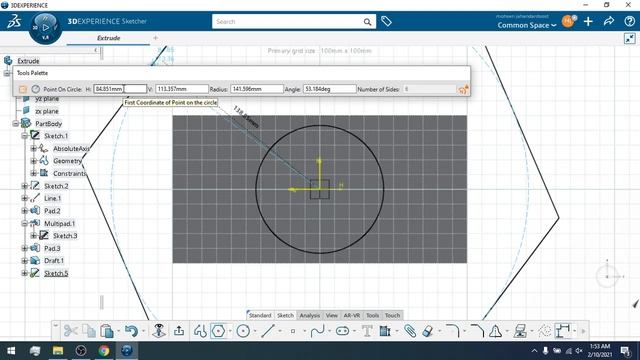This screenshot has width=640, height=360.
Task: Open the Help question mark icon
Action: (630, 21)
